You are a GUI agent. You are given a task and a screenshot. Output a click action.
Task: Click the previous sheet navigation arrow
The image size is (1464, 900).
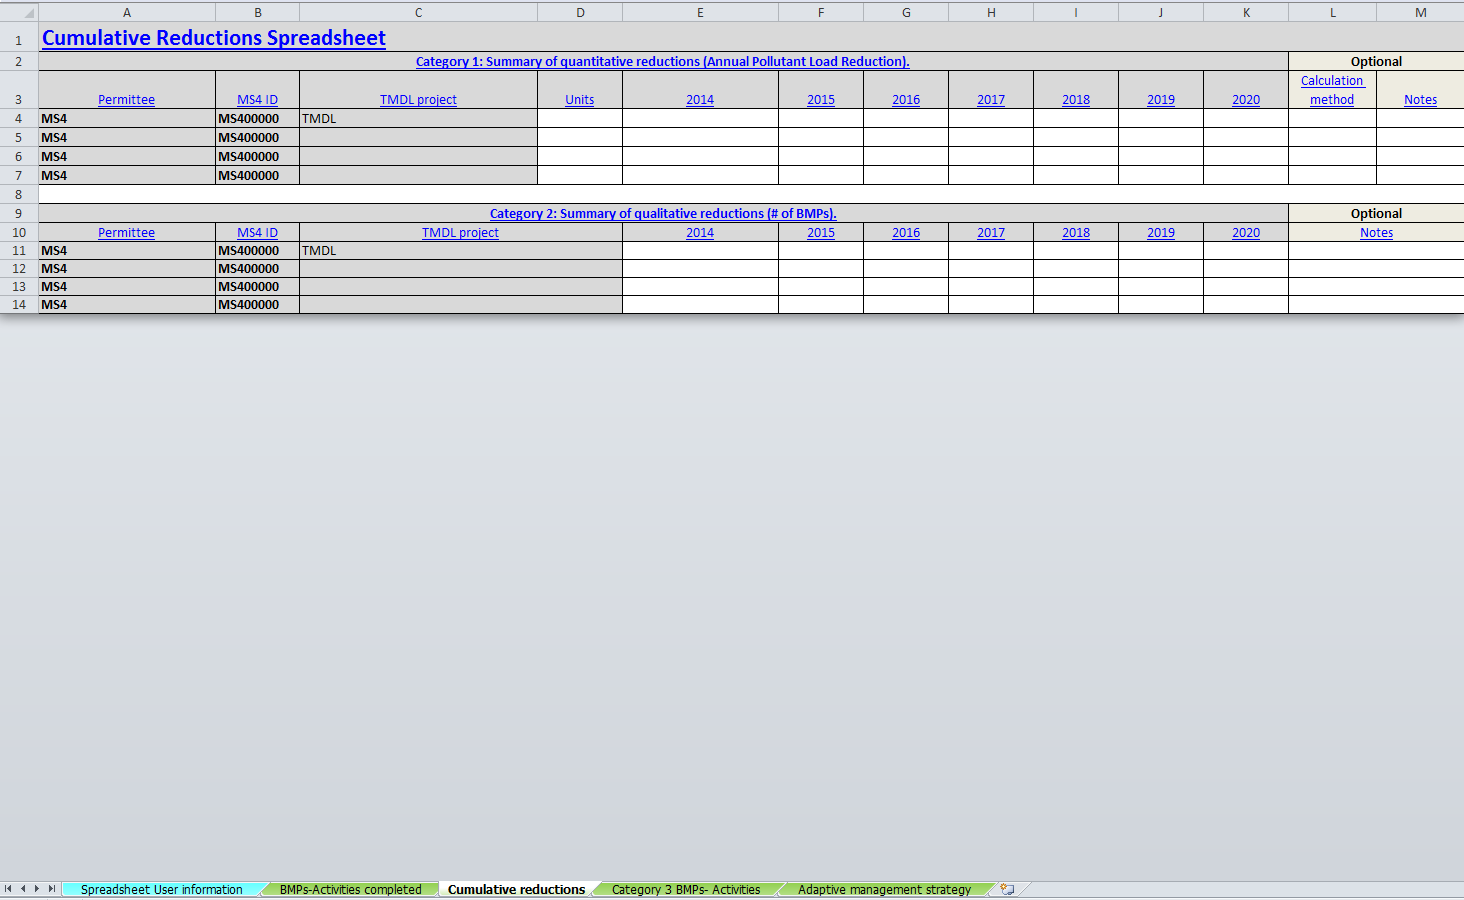coord(23,889)
